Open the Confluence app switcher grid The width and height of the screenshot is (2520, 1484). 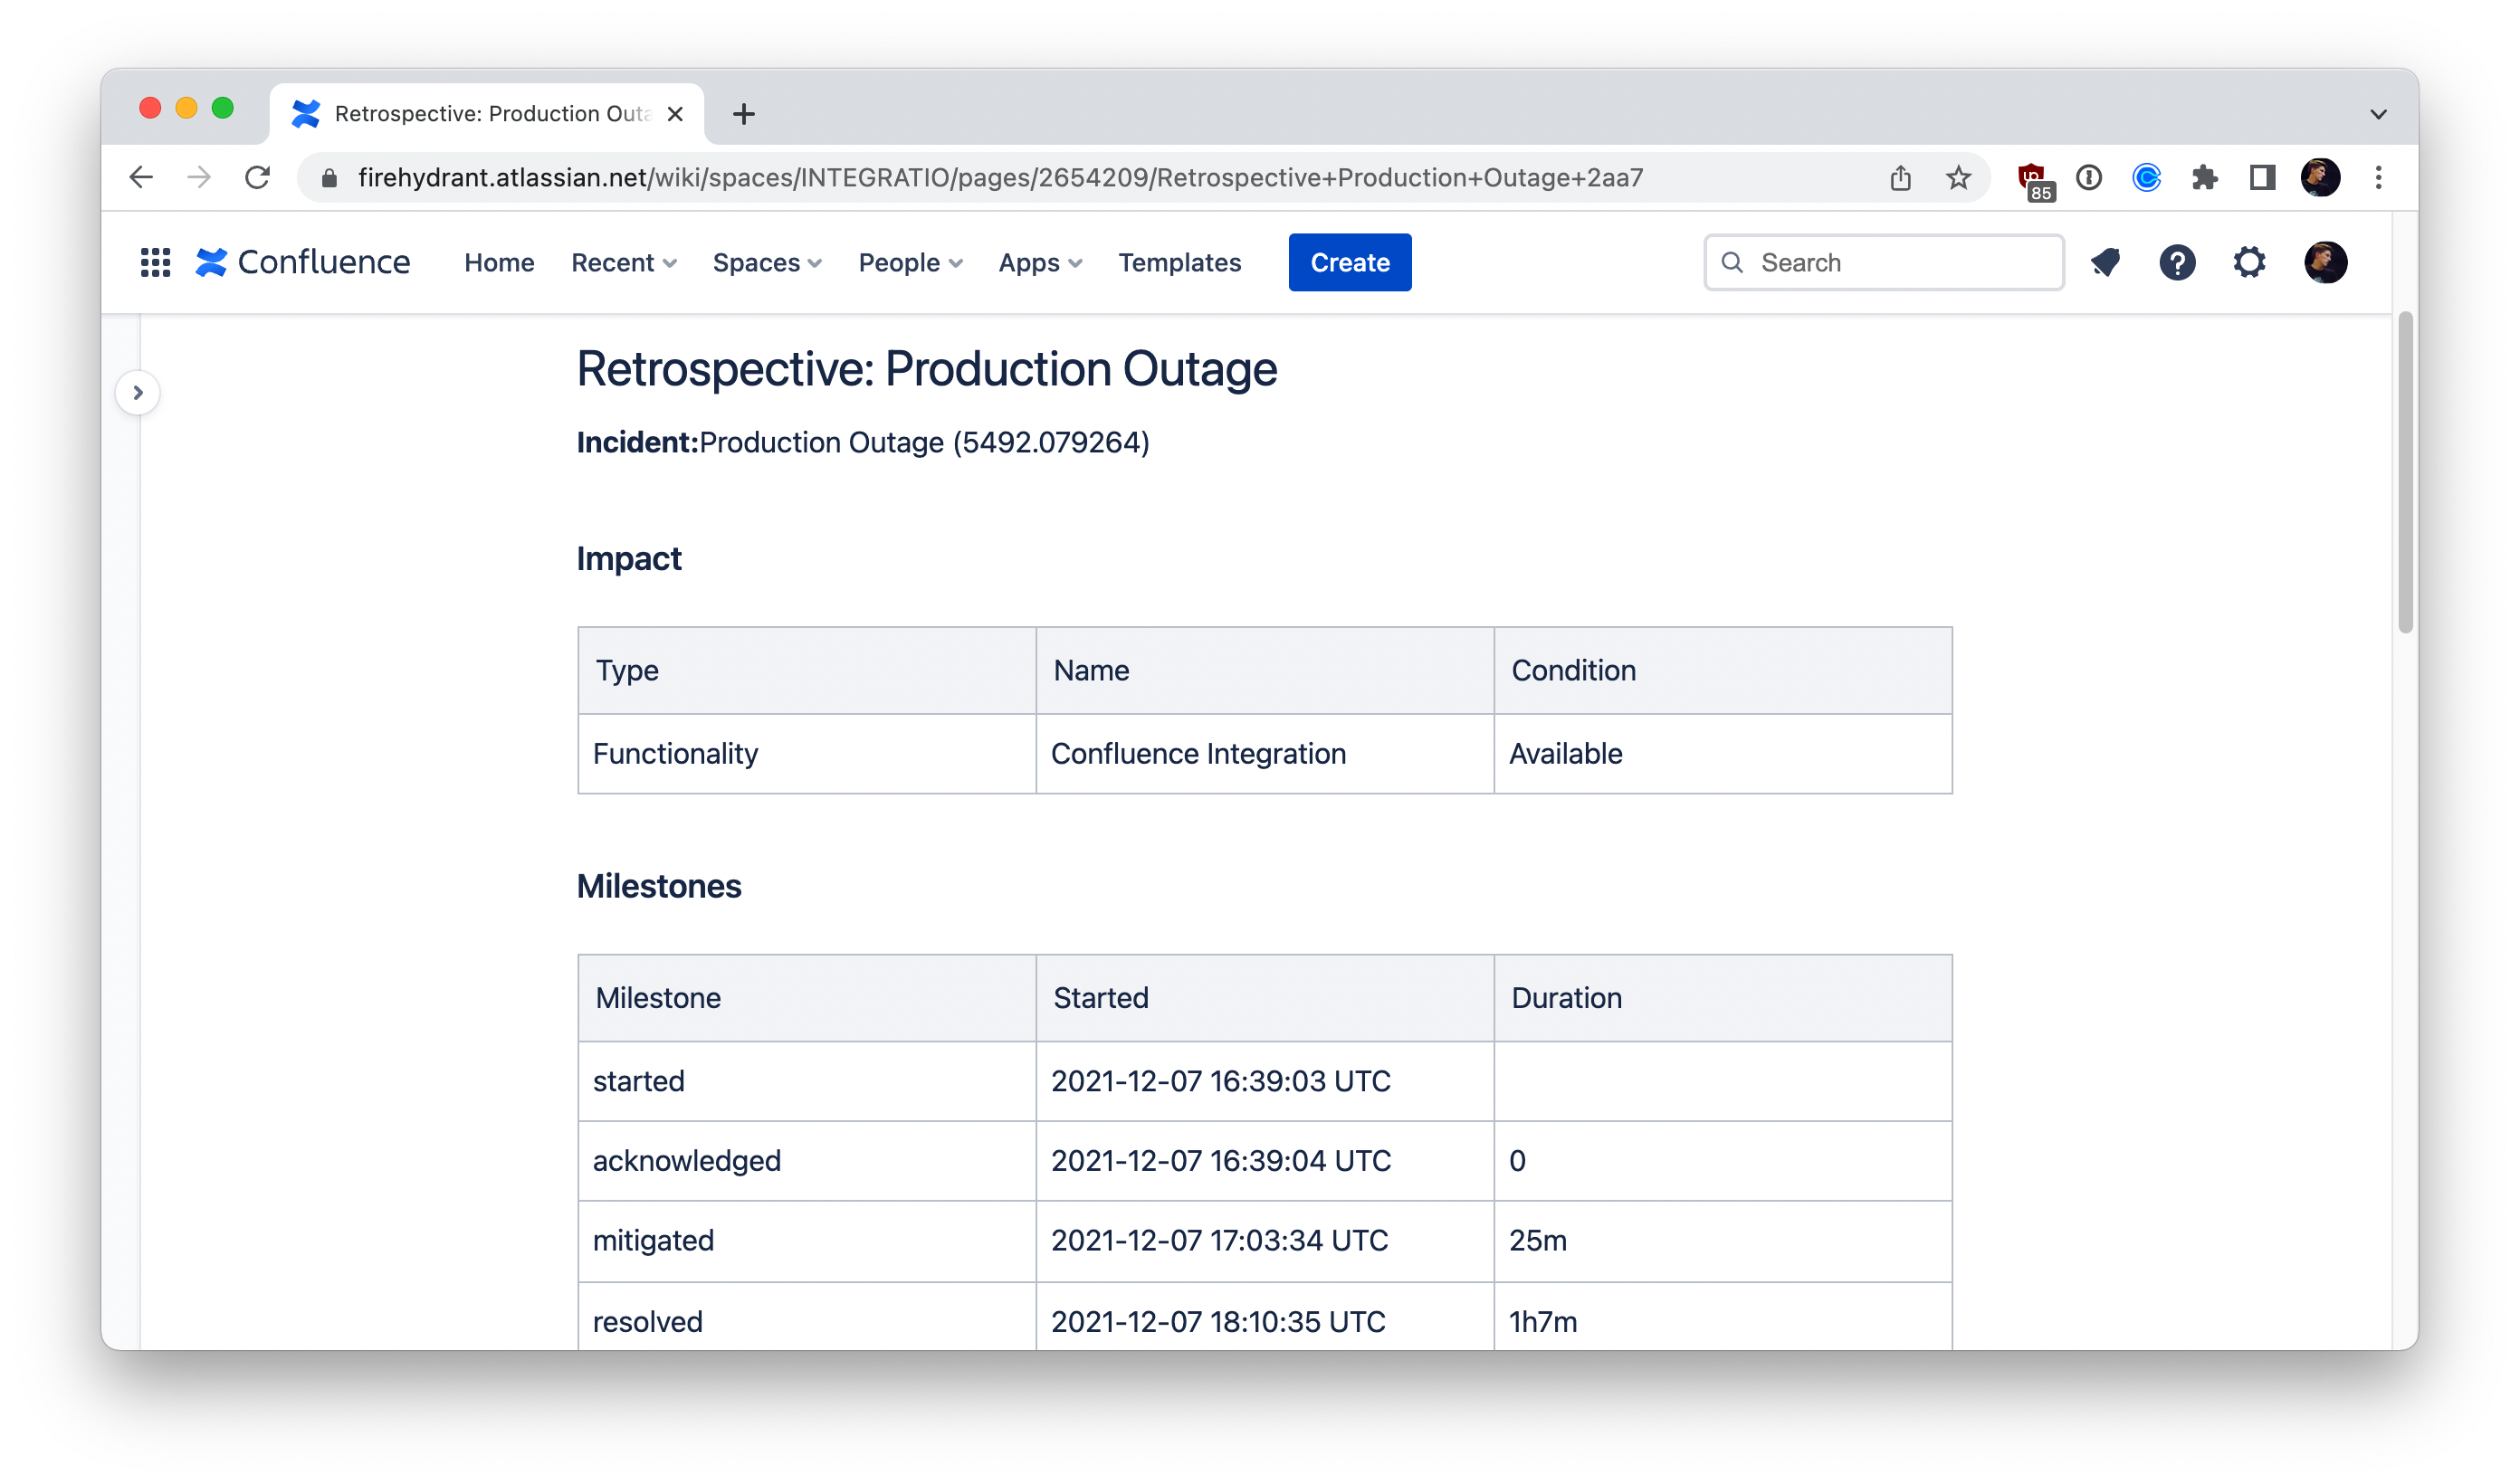(155, 263)
